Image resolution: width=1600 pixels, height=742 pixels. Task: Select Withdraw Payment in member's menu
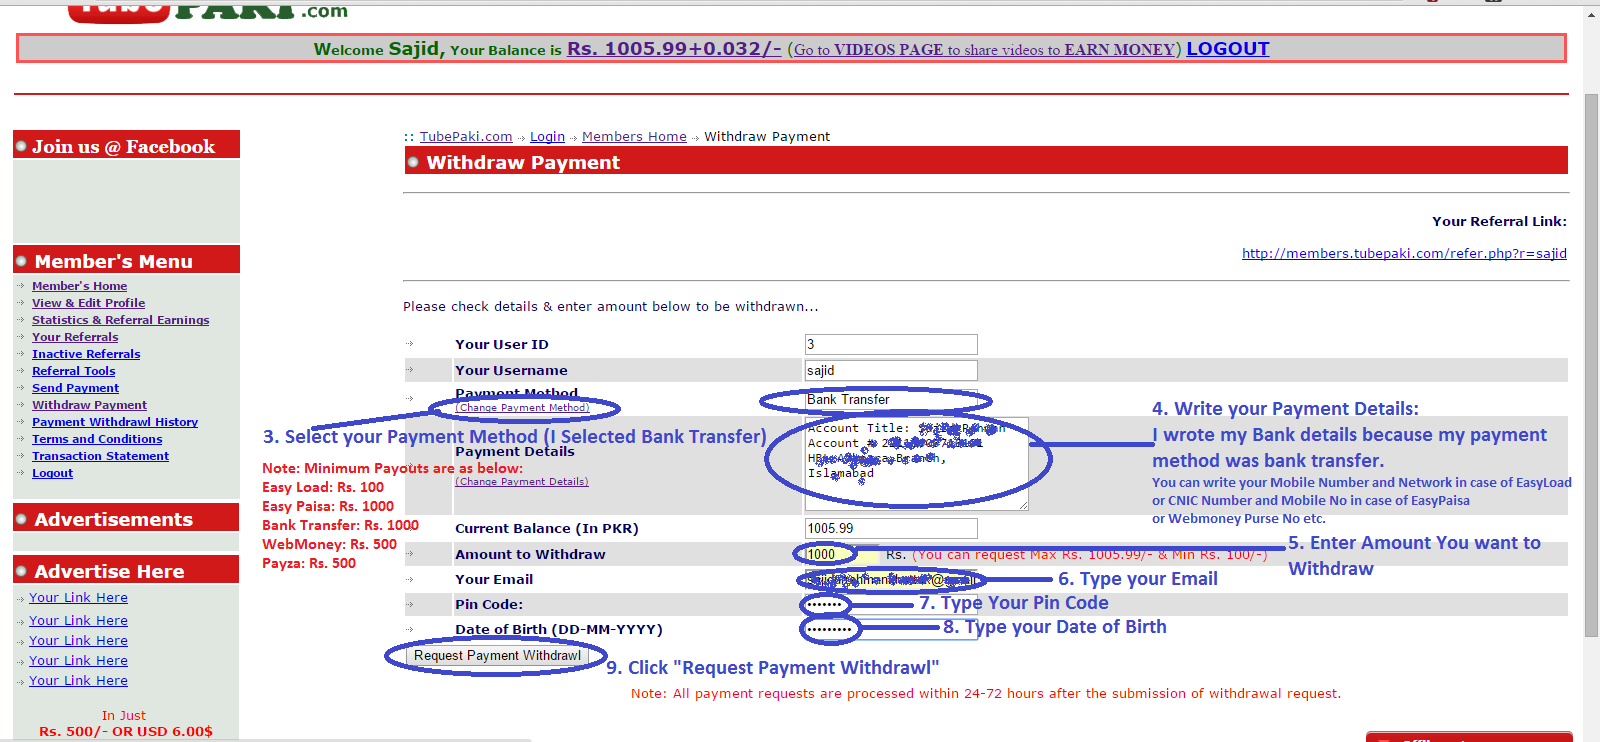coord(89,405)
